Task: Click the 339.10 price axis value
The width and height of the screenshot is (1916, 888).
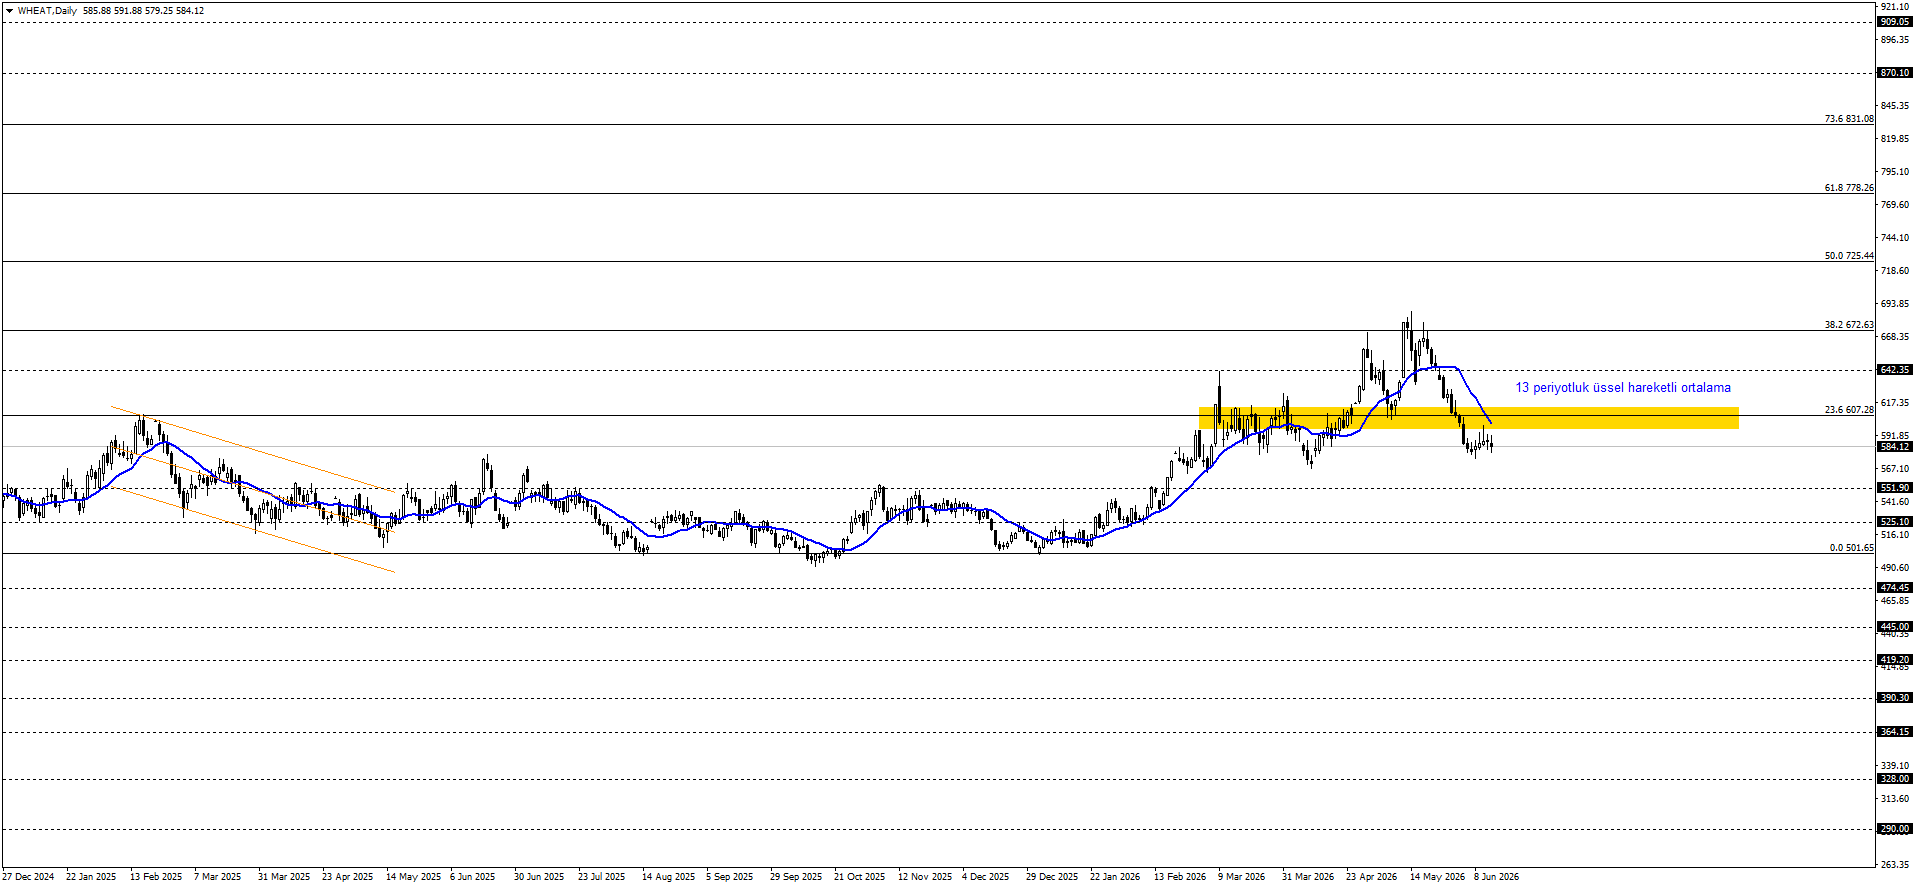Action: click(x=1895, y=766)
